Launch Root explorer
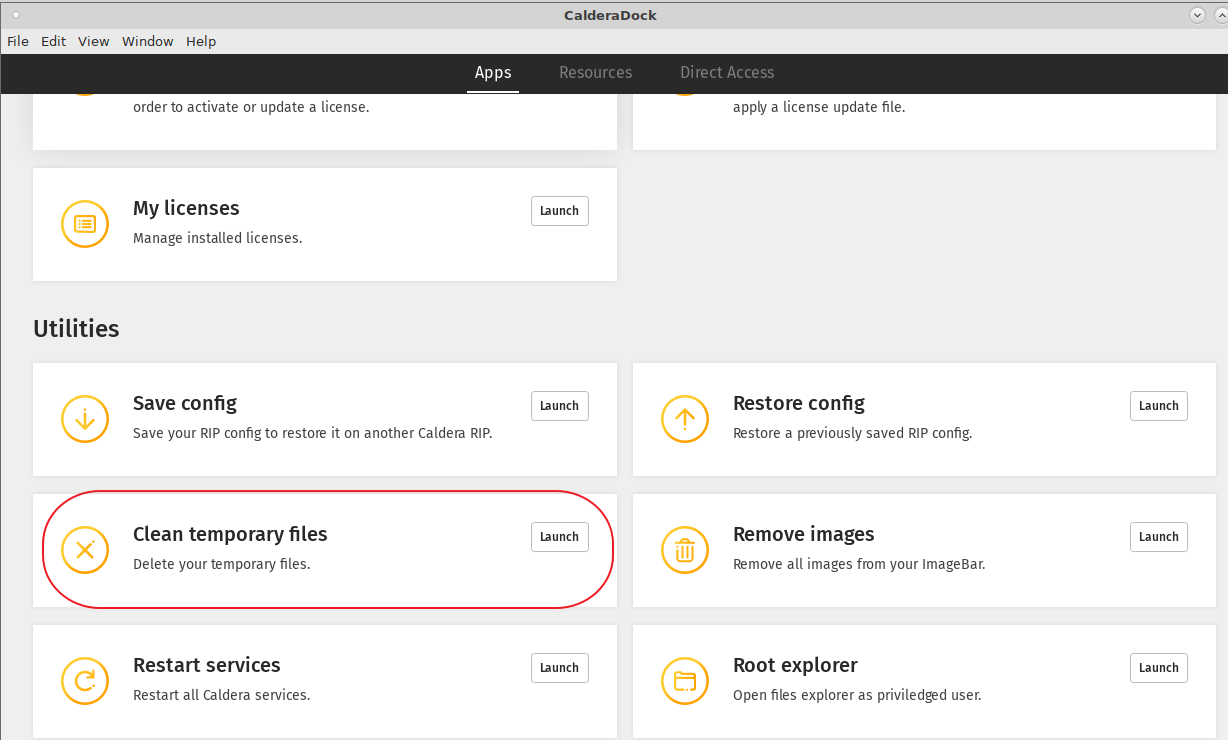The image size is (1228, 740). (1158, 668)
